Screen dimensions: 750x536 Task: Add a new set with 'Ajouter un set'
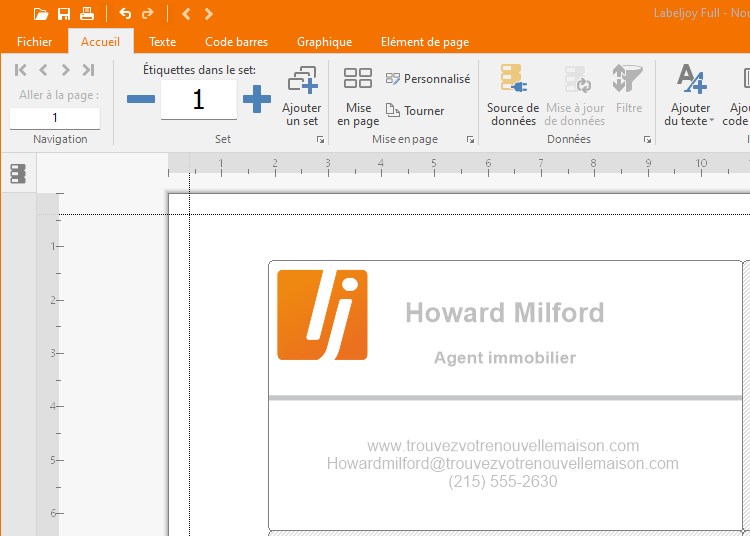(x=302, y=96)
